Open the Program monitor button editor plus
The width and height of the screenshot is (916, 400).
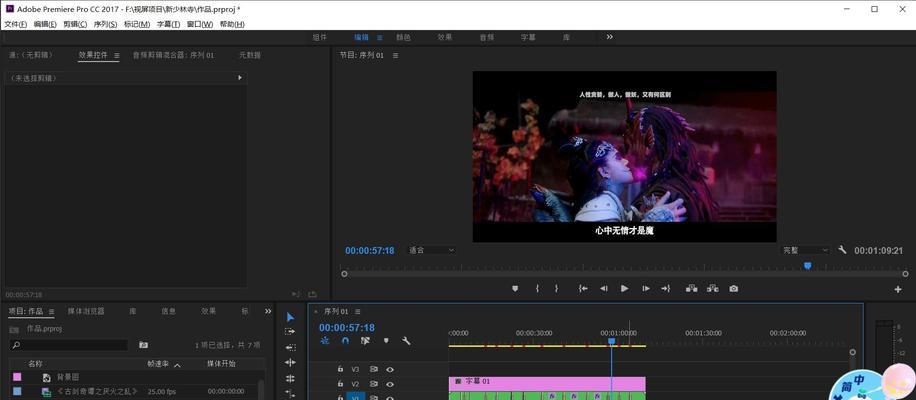[x=898, y=289]
